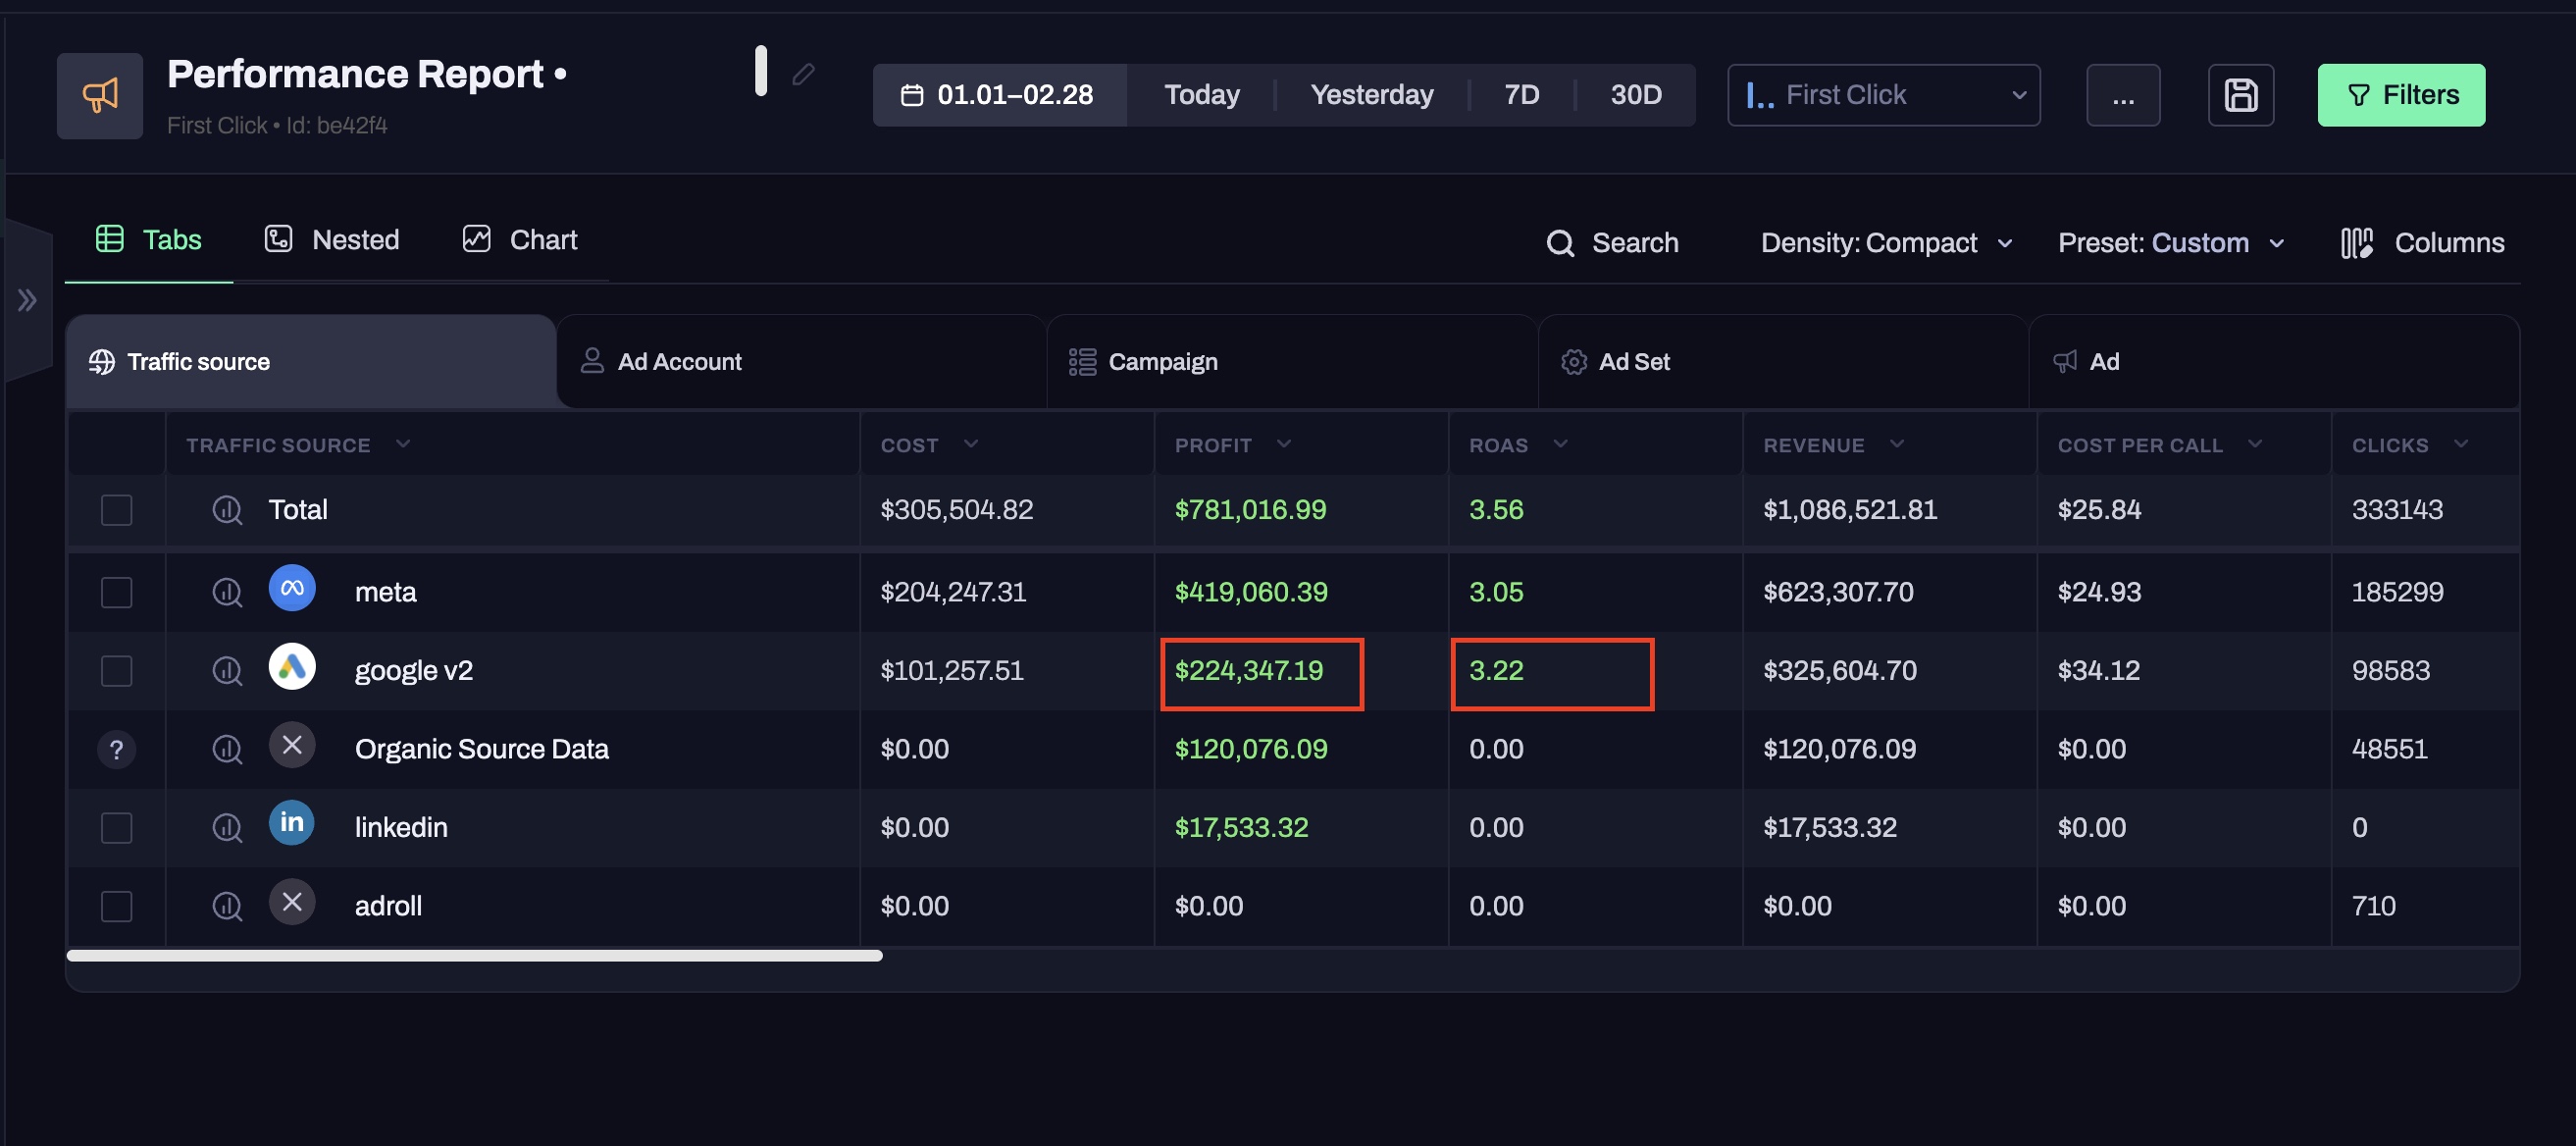Click the Search field

(x=1612, y=243)
